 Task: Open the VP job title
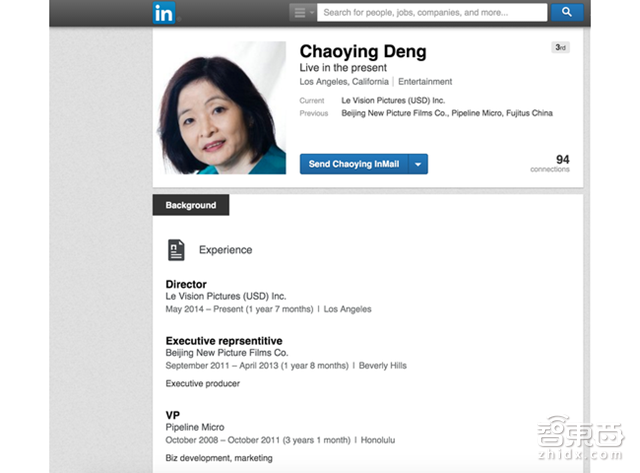[x=173, y=415]
